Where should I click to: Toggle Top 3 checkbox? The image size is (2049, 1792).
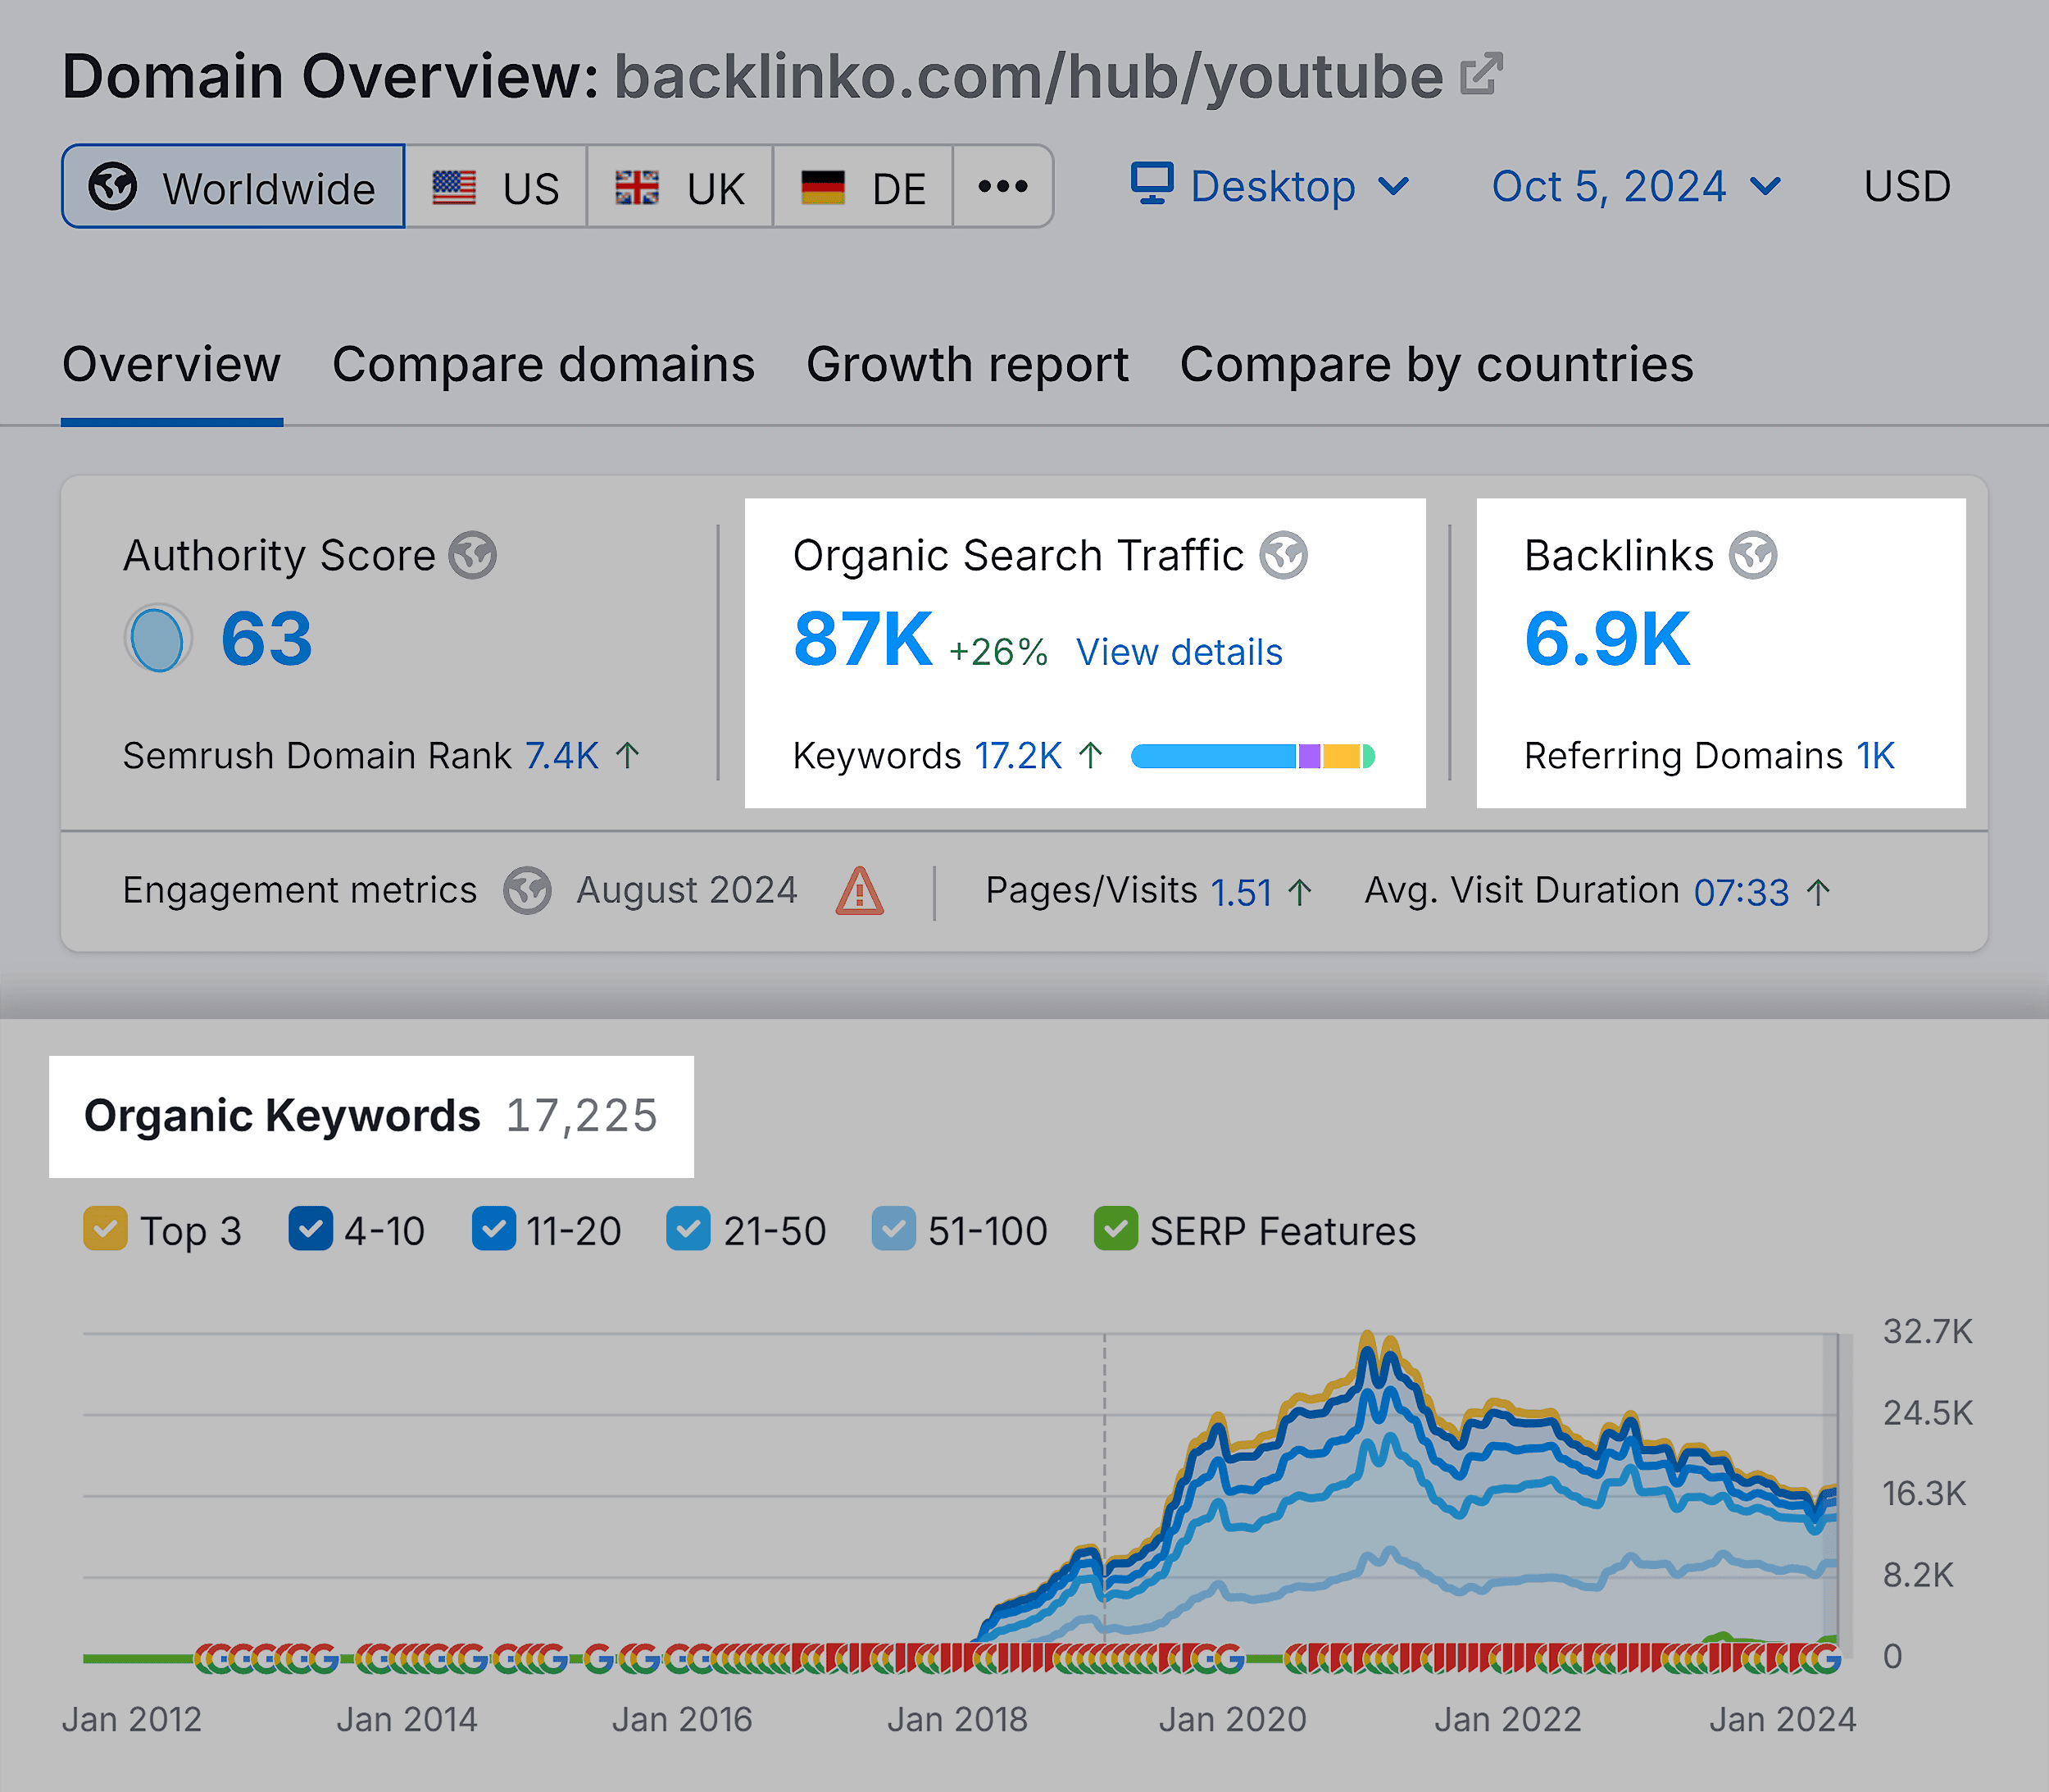click(105, 1228)
